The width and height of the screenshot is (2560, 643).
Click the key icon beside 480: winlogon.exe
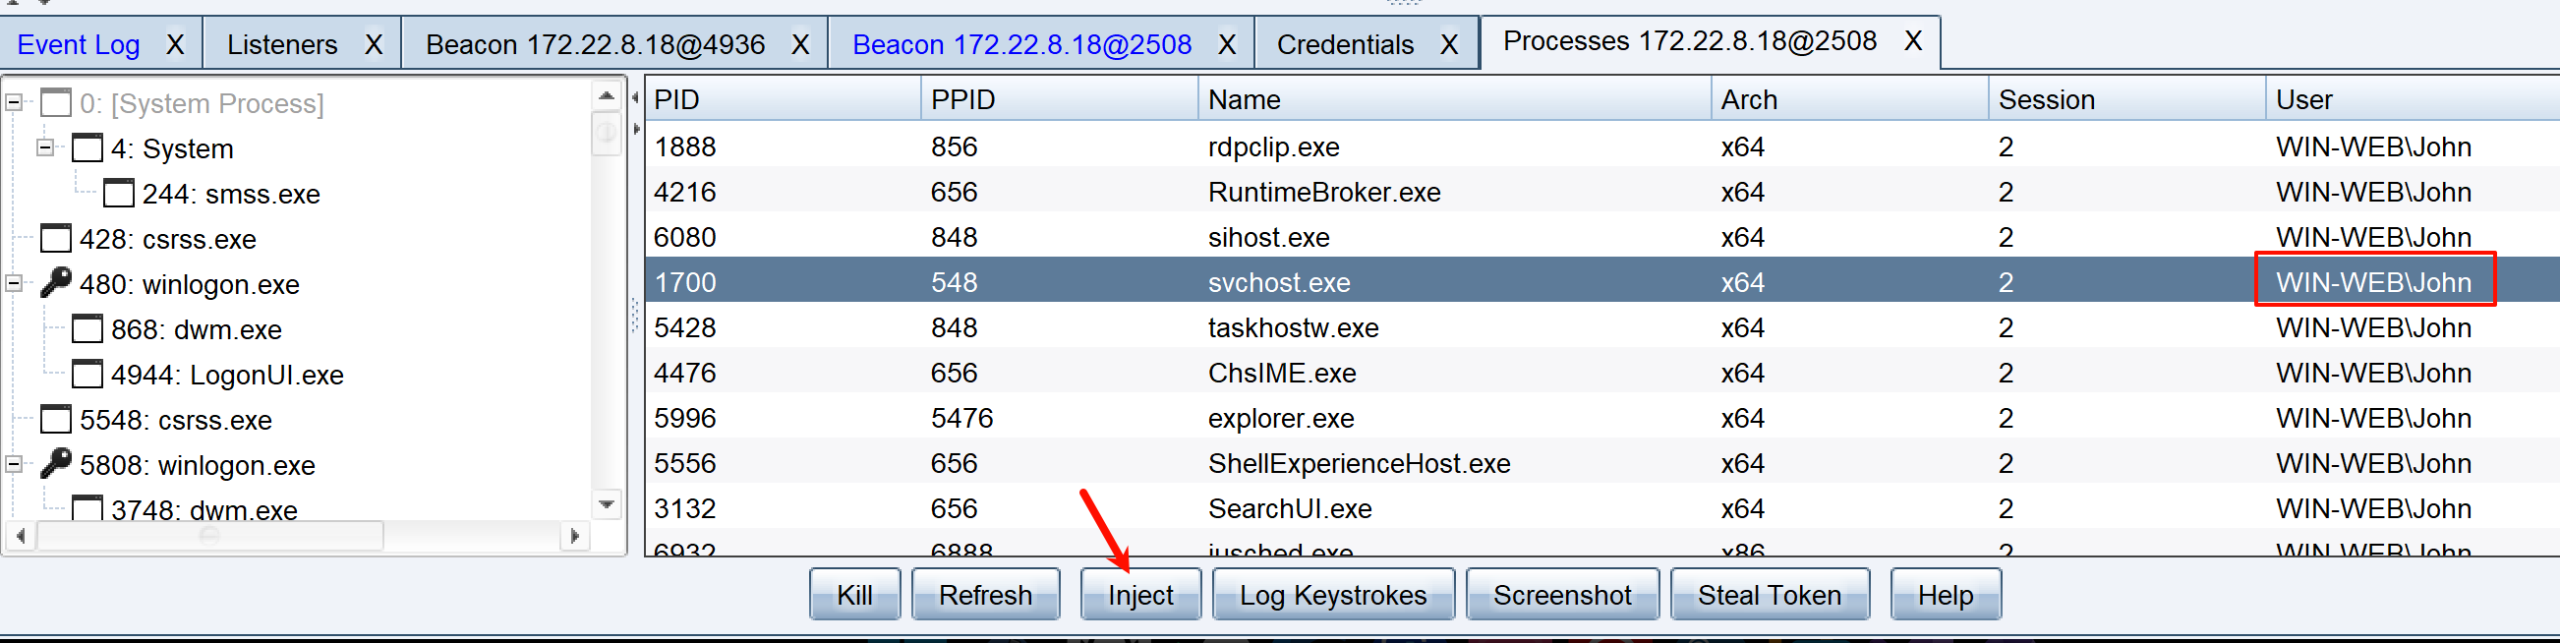click(56, 283)
